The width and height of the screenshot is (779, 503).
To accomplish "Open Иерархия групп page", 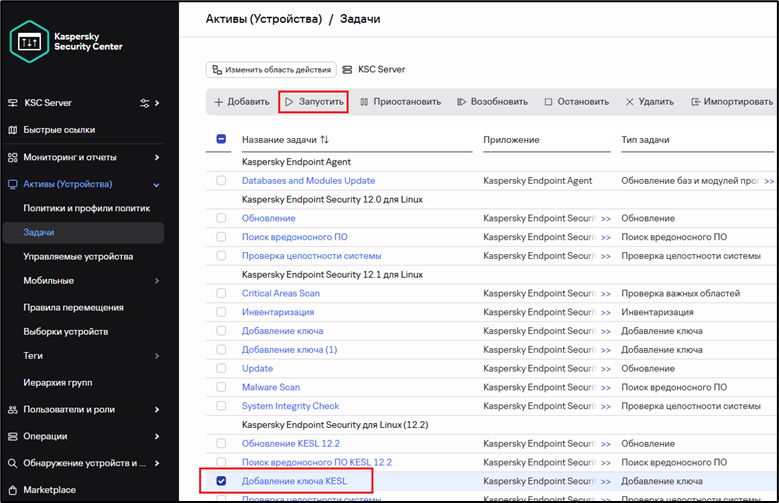I will (x=58, y=383).
